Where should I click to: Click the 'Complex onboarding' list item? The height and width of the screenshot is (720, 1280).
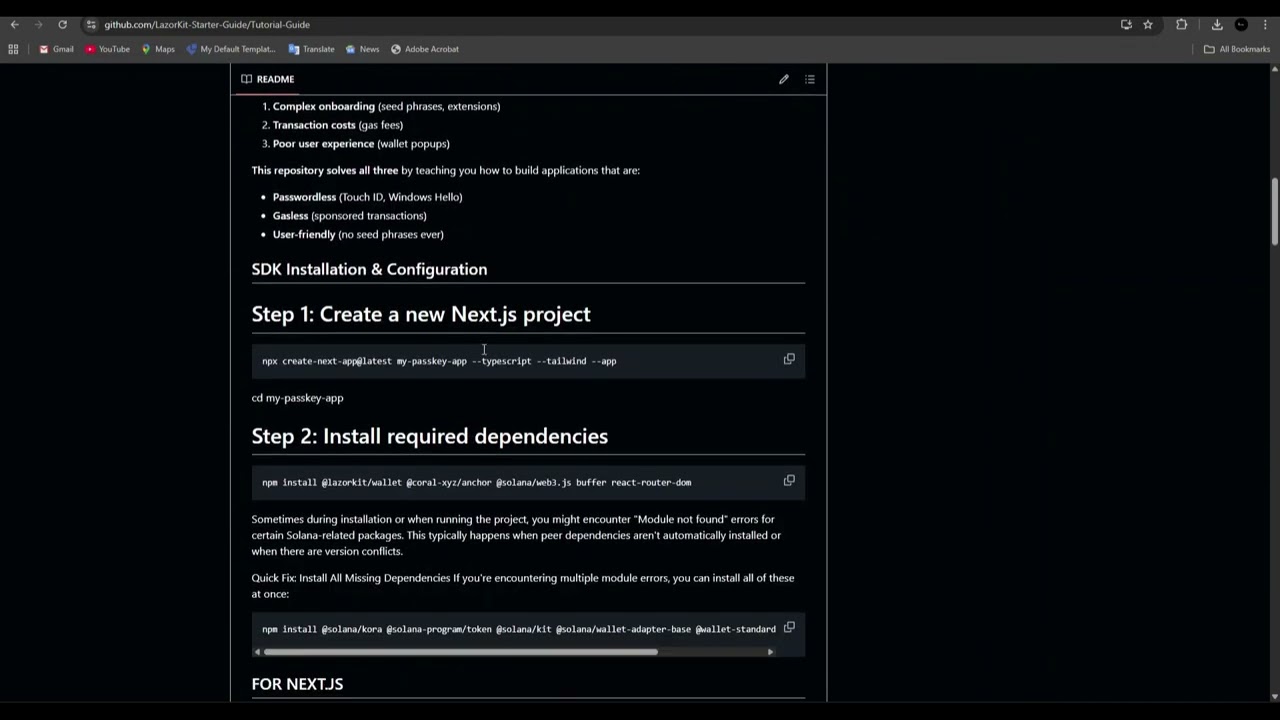(x=386, y=106)
